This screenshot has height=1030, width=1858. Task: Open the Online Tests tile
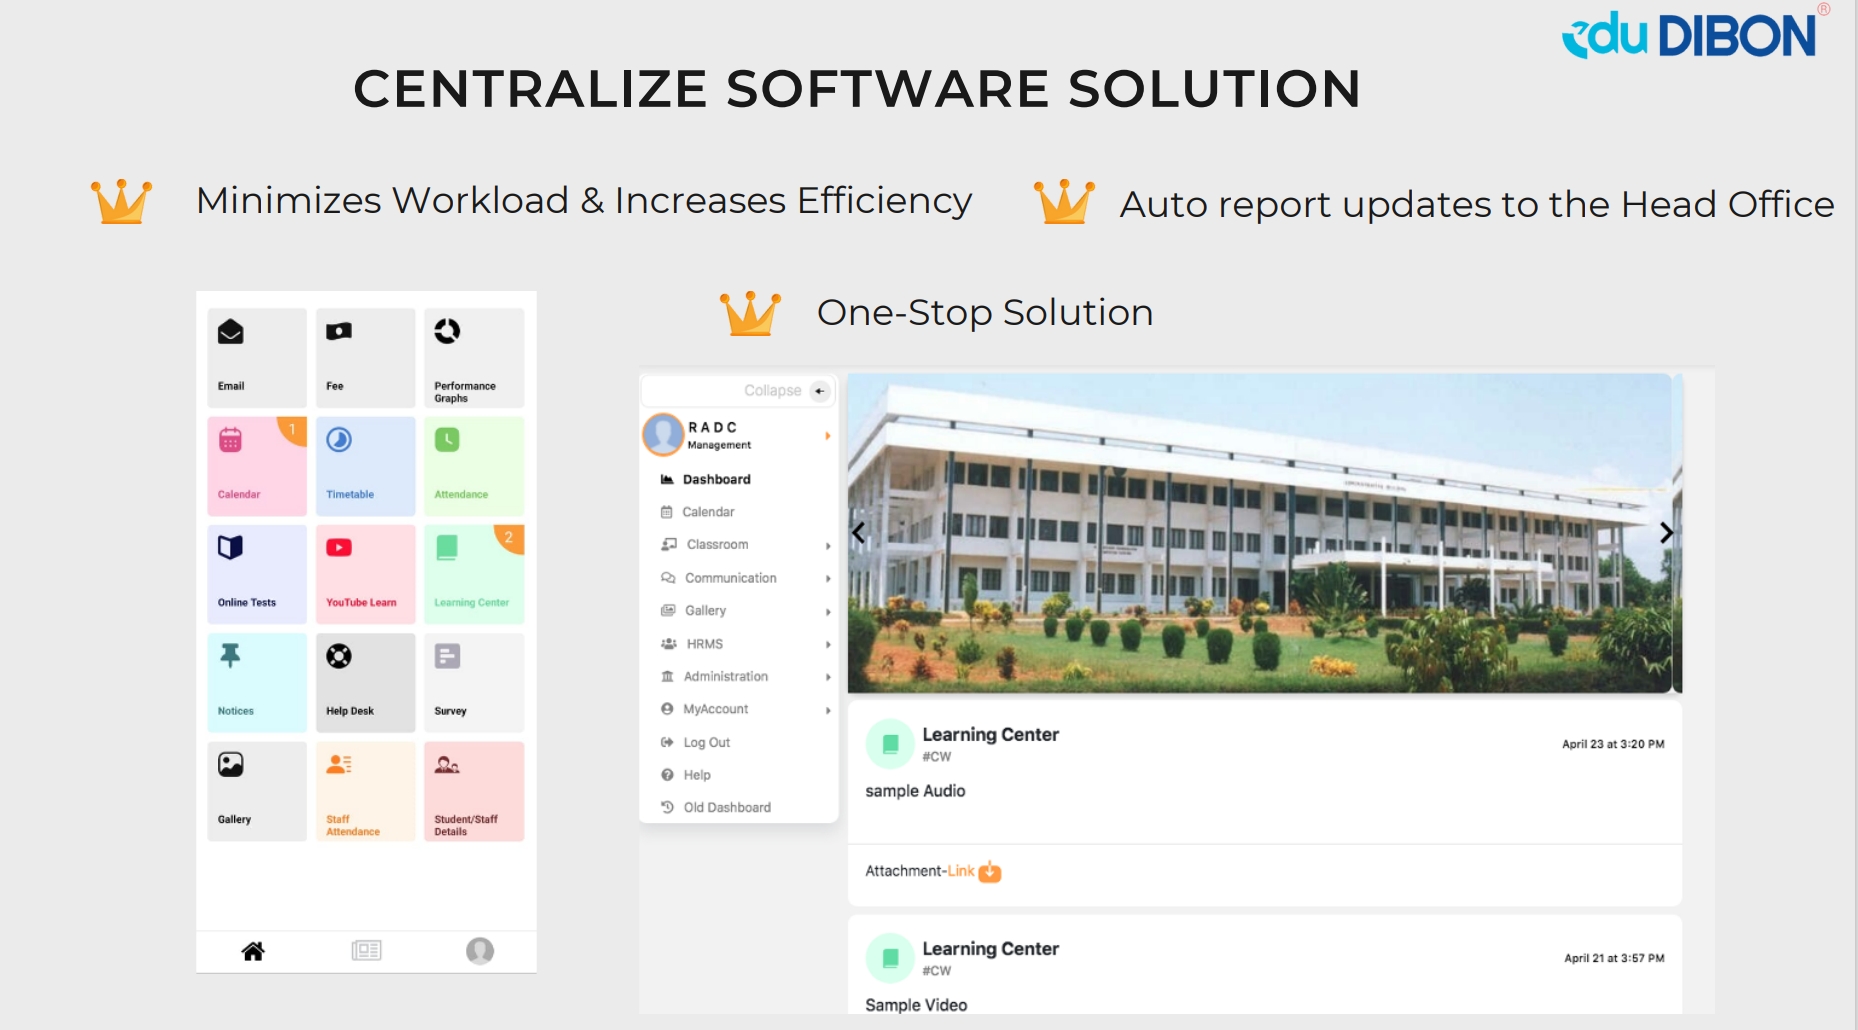(x=257, y=574)
